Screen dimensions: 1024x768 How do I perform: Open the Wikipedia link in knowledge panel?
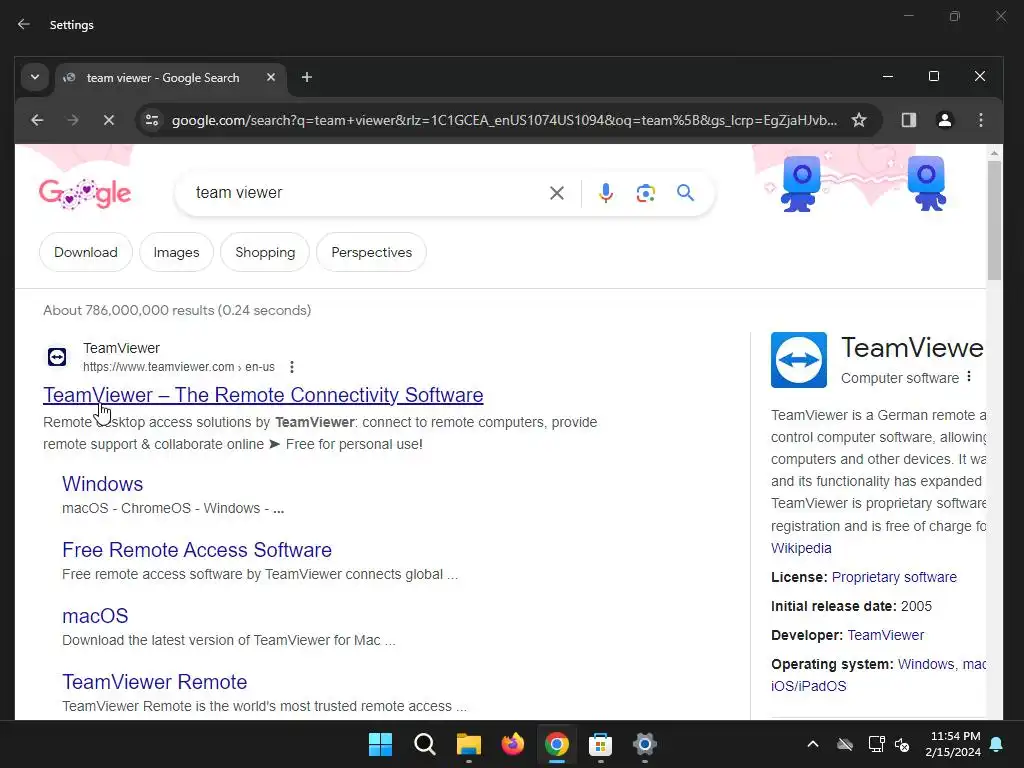801,548
